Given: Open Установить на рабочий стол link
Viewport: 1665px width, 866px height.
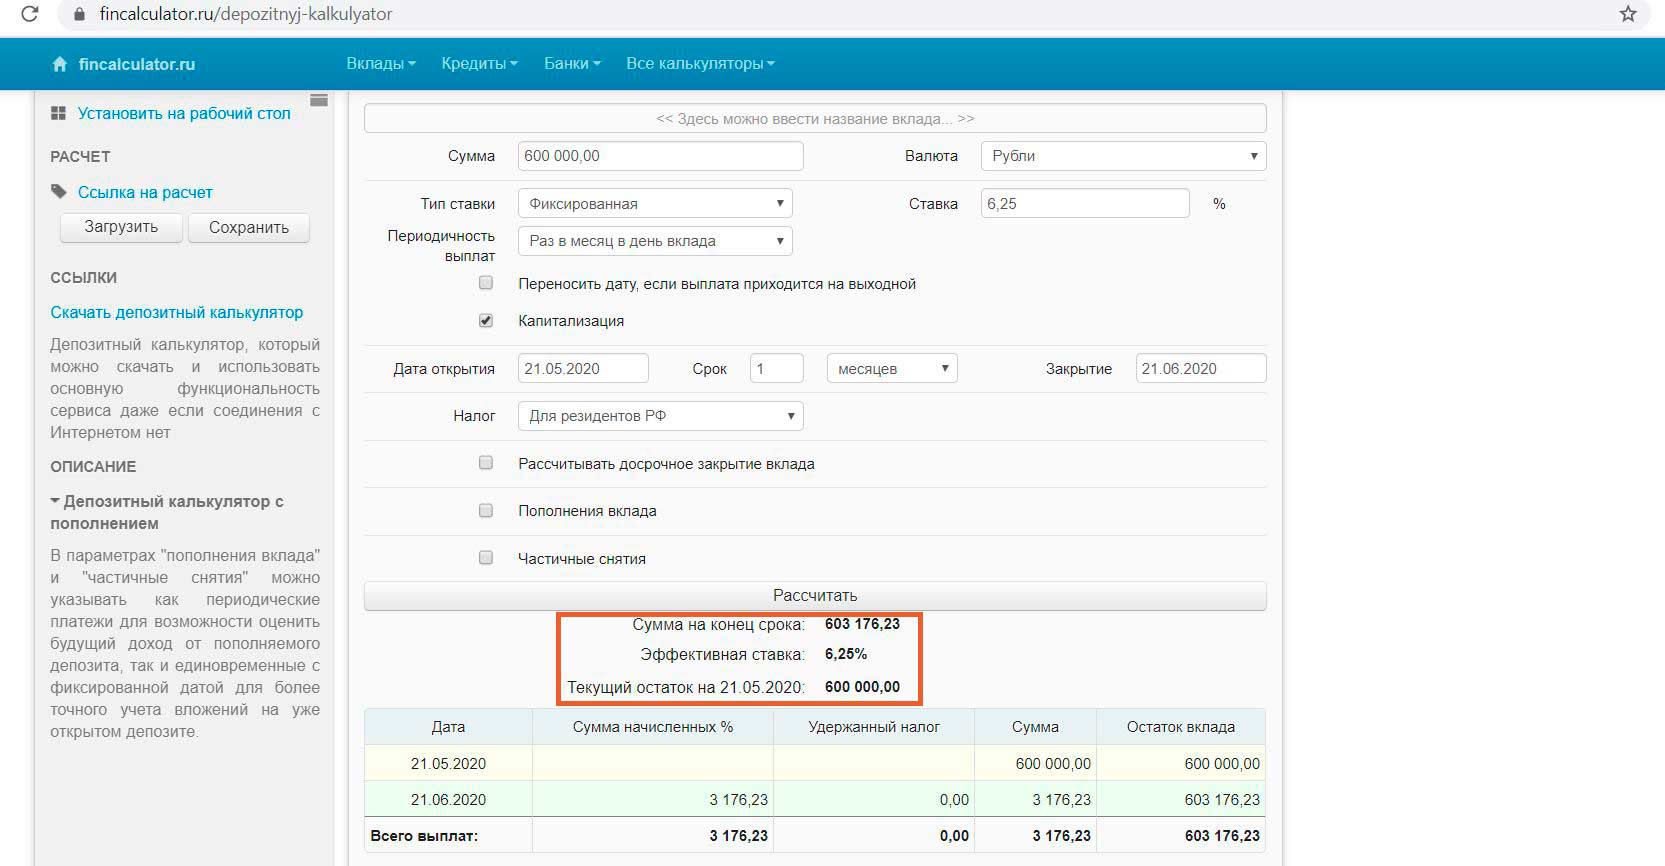Looking at the screenshot, I should pyautogui.click(x=184, y=114).
